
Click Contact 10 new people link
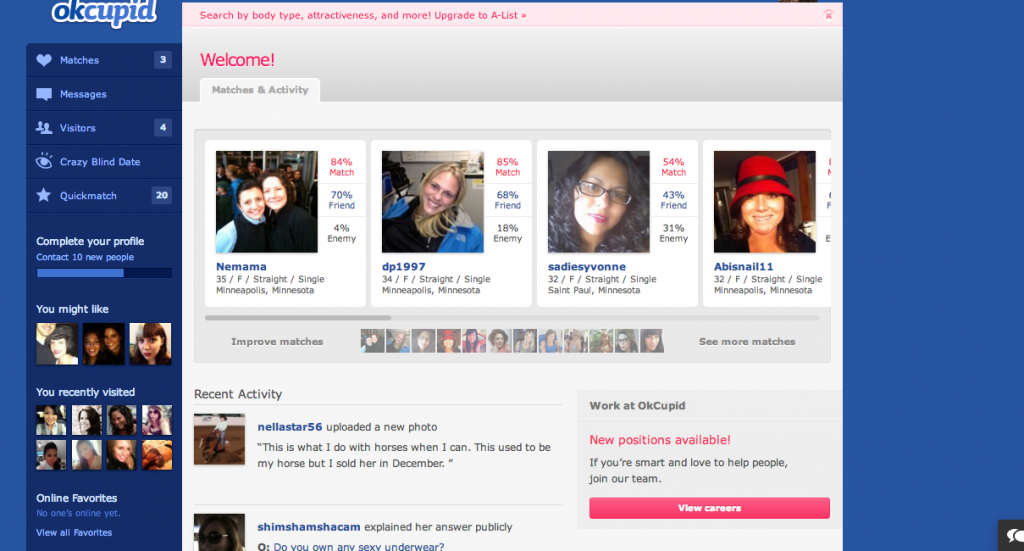(x=85, y=257)
